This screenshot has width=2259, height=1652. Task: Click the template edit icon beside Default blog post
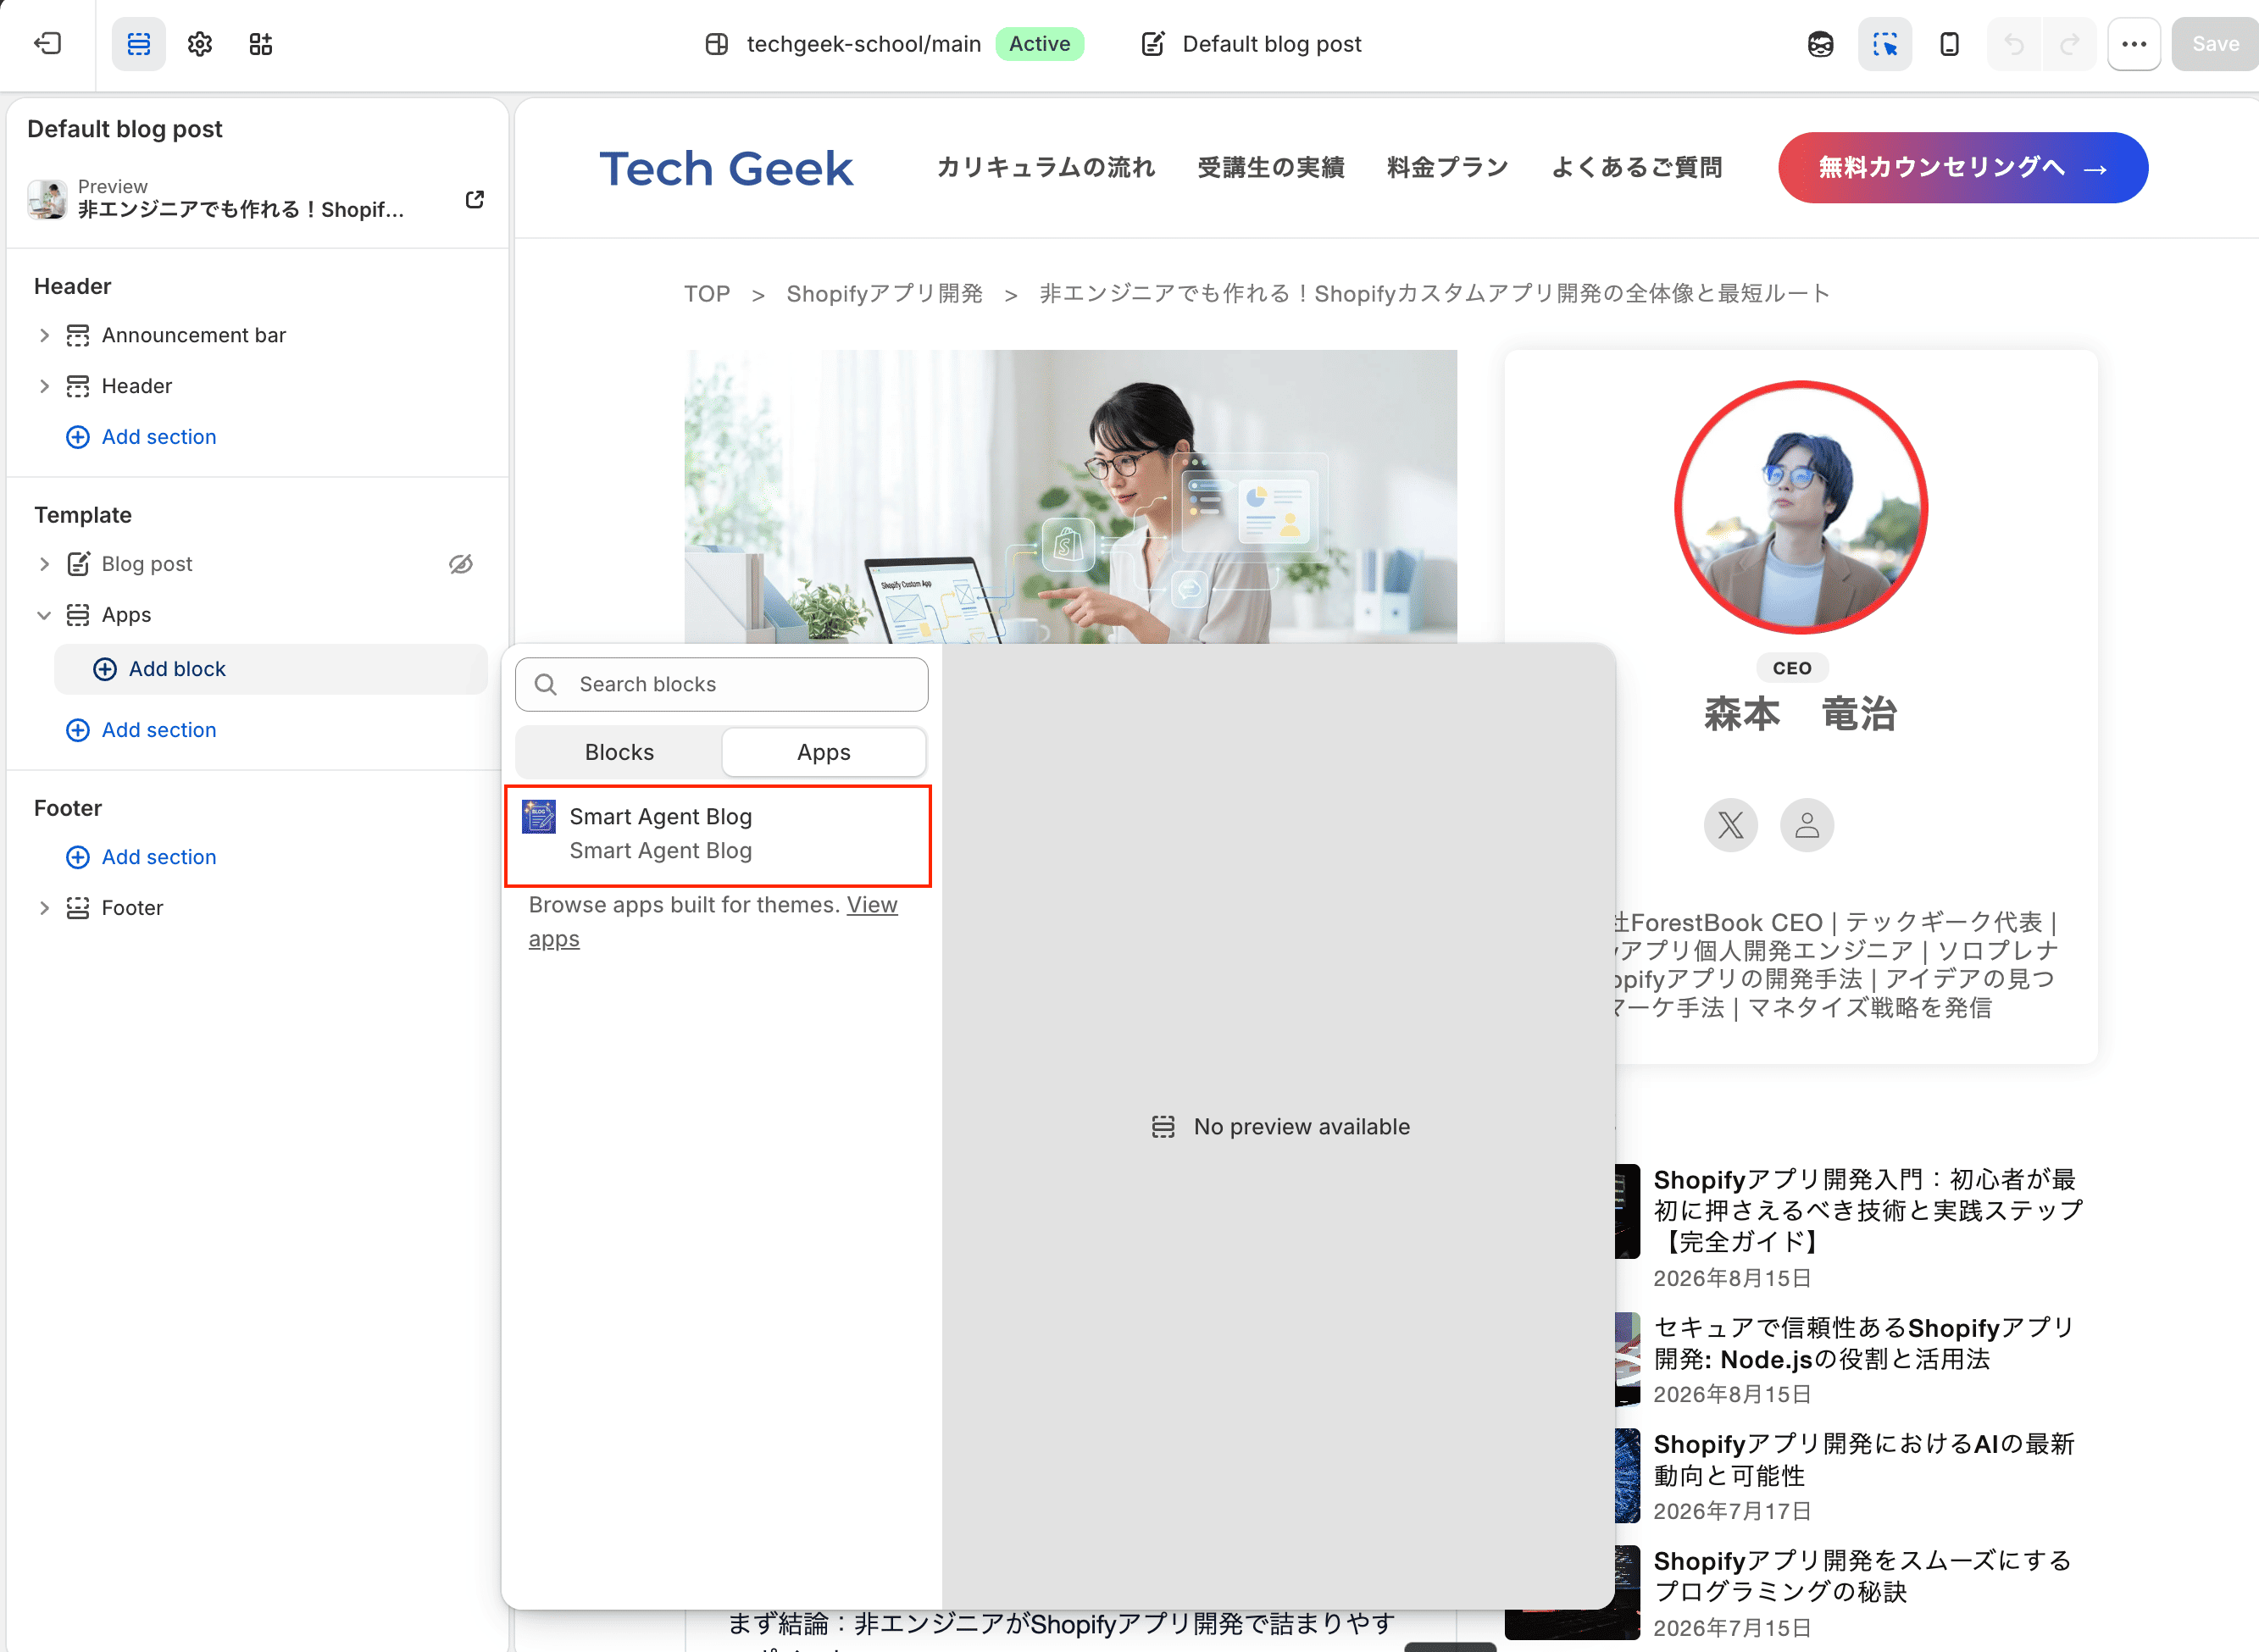1152,44
